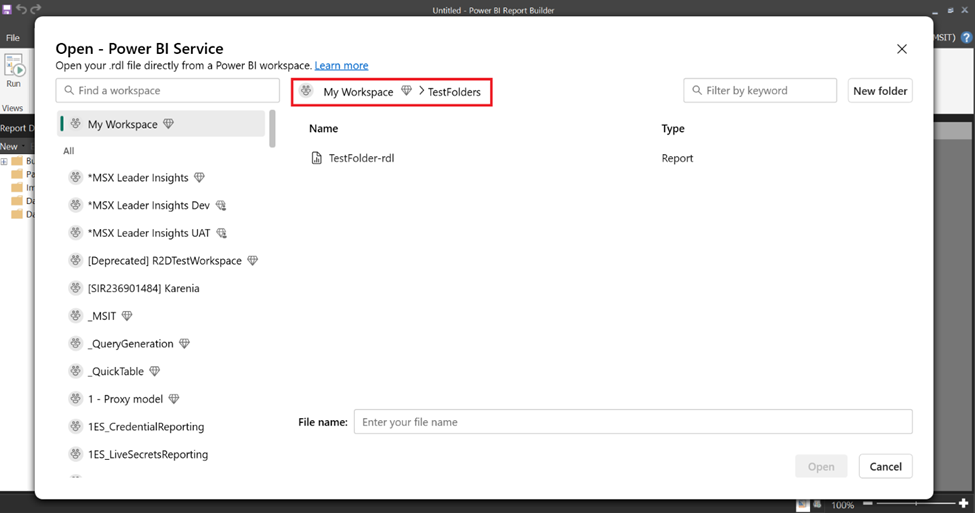The height and width of the screenshot is (513, 975).
Task: Click the Find a workspace search box
Action: [x=167, y=90]
